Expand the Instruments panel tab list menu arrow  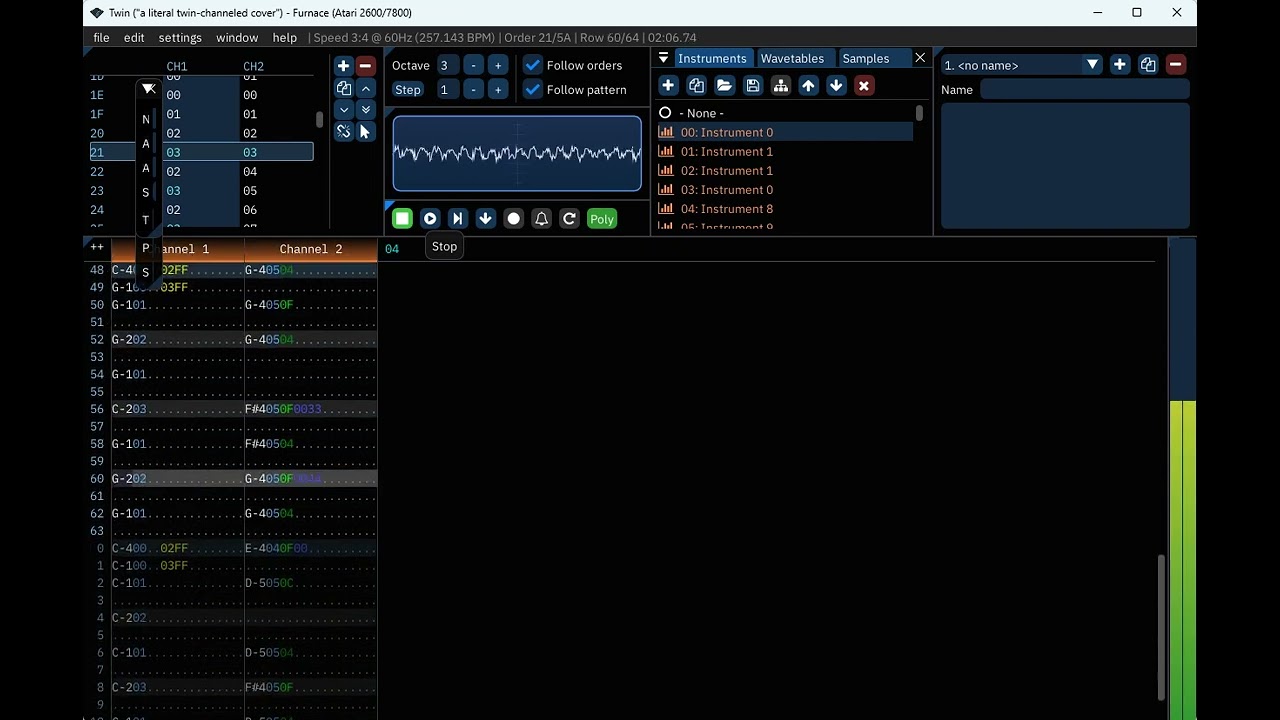[x=663, y=58]
